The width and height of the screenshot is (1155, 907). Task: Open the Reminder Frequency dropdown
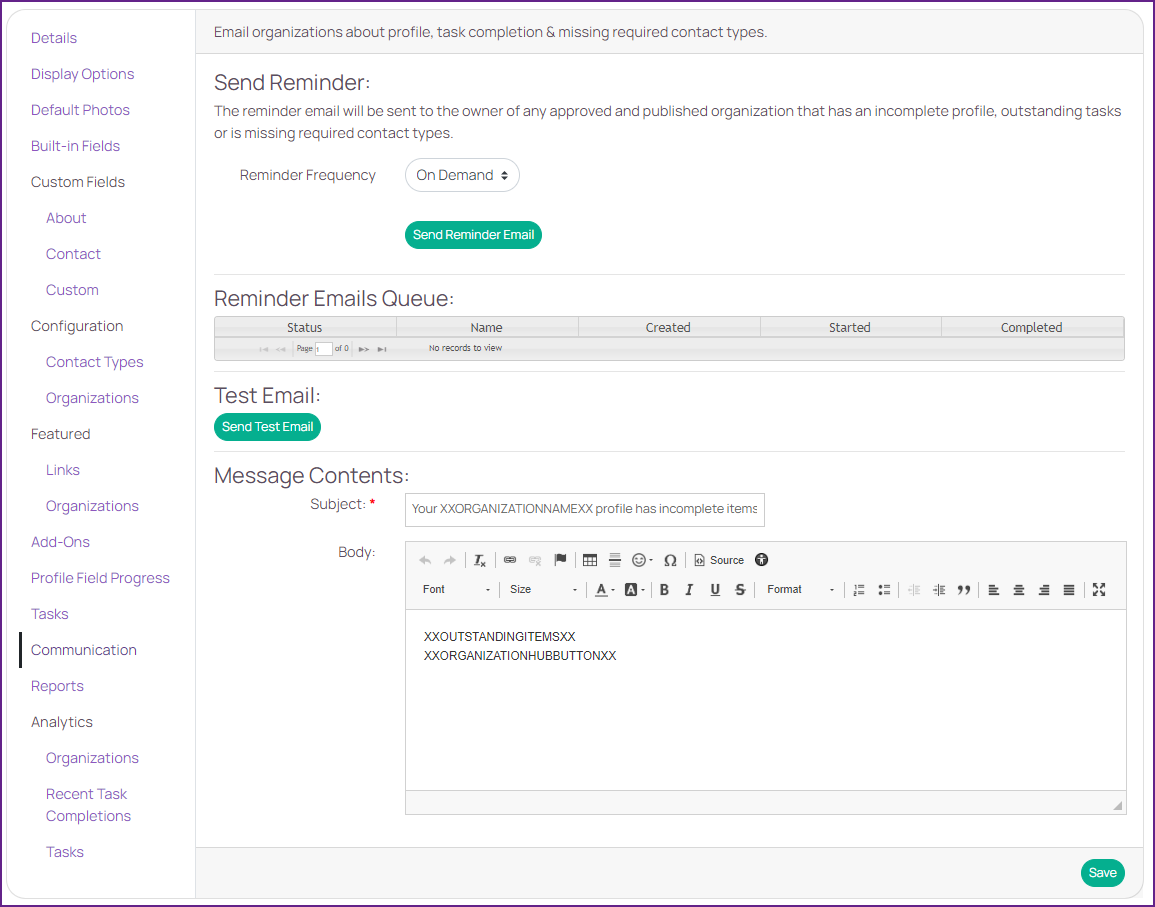[462, 175]
